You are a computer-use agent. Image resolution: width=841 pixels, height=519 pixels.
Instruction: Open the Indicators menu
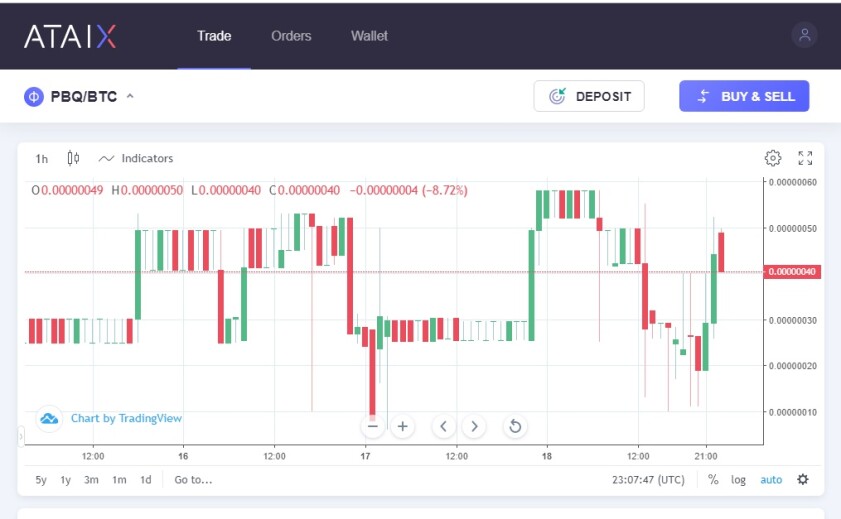[136, 158]
